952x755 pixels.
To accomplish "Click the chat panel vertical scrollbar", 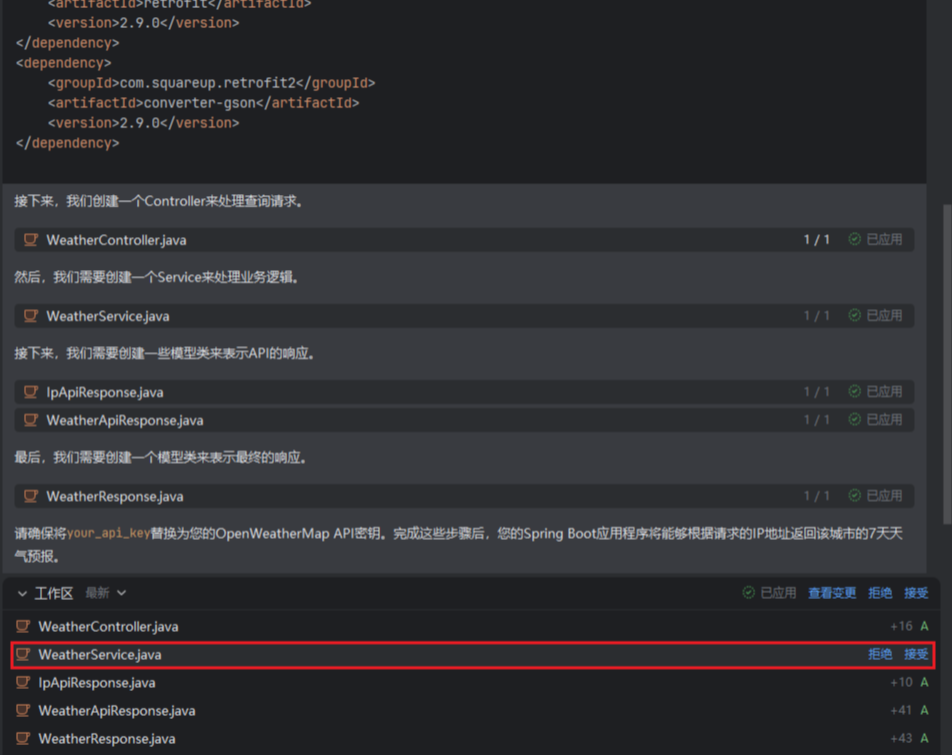I will 947,364.
